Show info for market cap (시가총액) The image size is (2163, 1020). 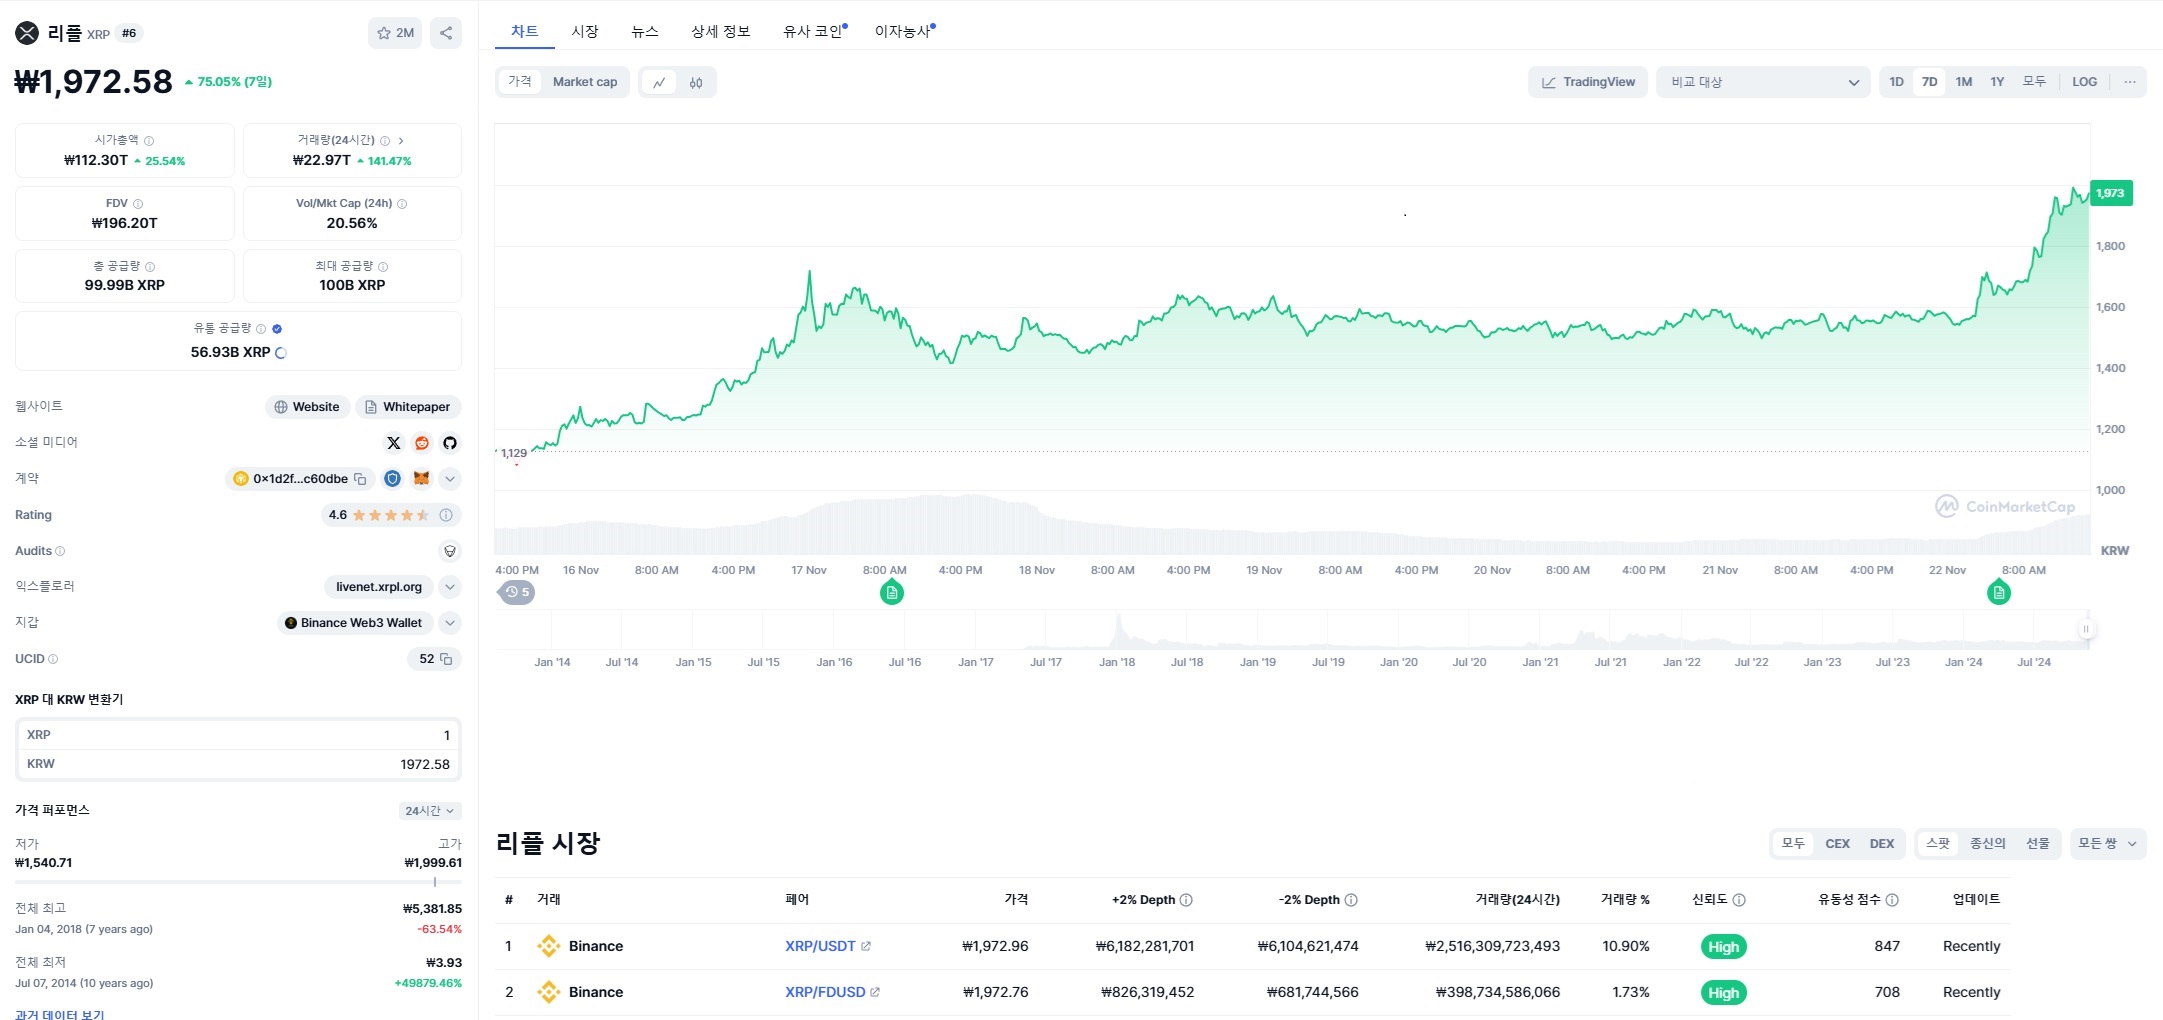tap(149, 141)
